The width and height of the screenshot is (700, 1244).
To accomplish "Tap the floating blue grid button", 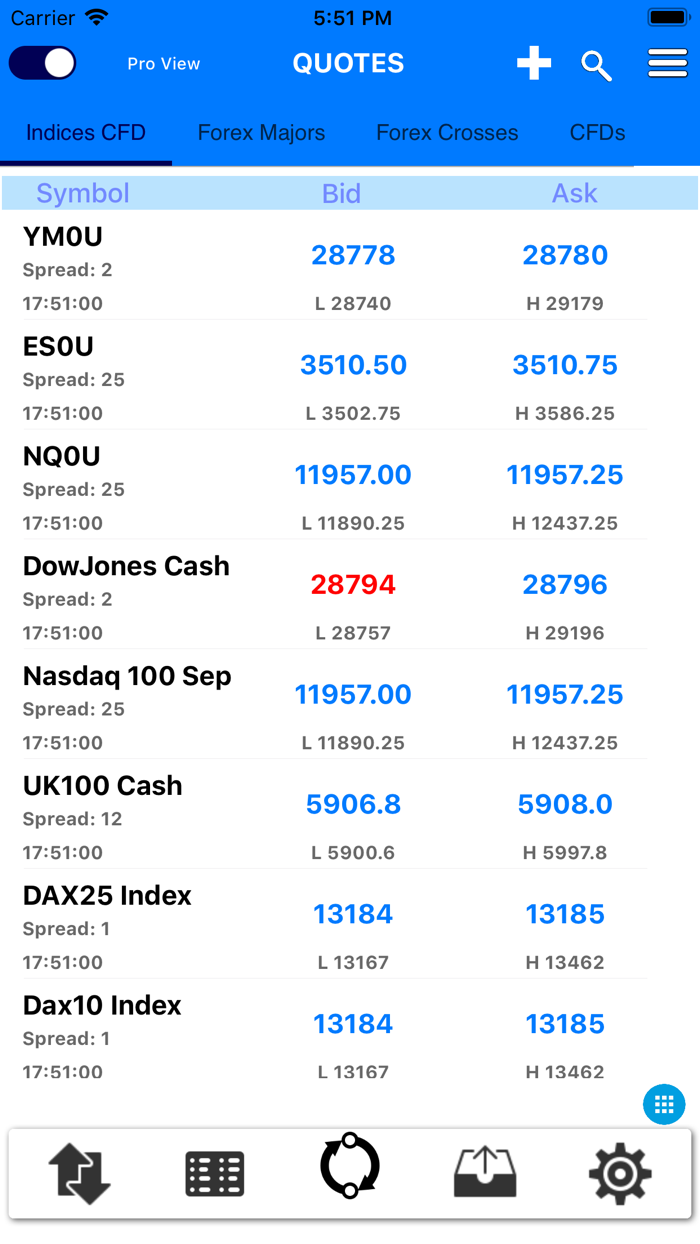I will click(x=663, y=1105).
